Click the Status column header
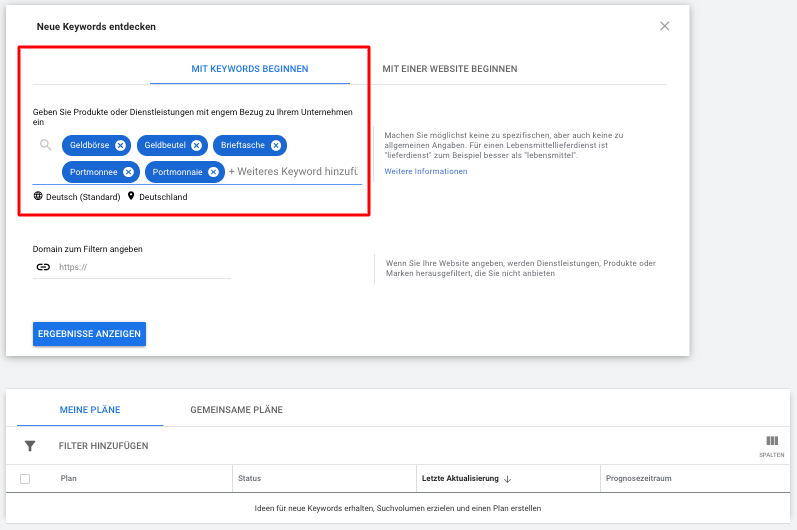797x530 pixels. (x=249, y=478)
